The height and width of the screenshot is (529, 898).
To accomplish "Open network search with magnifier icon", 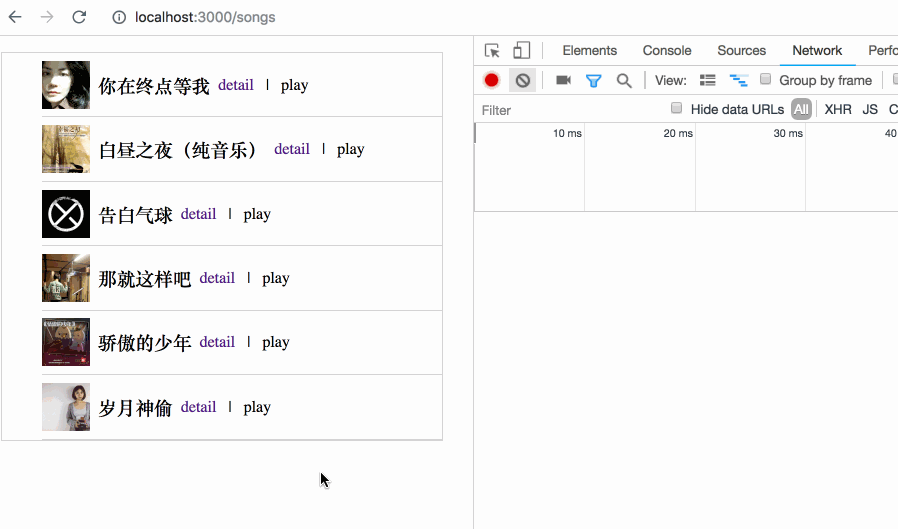I will click(x=624, y=81).
